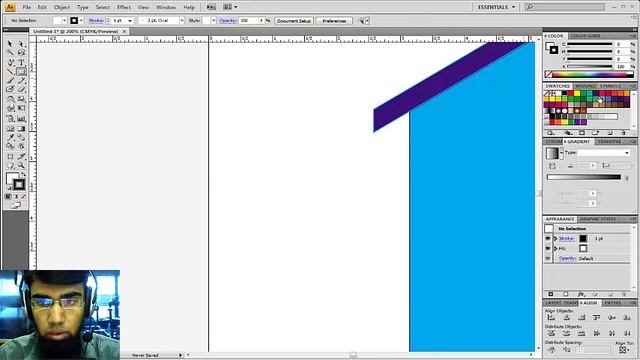Set paint mode to Color in toolbox
The height and width of the screenshot is (360, 640).
[x=8, y=196]
